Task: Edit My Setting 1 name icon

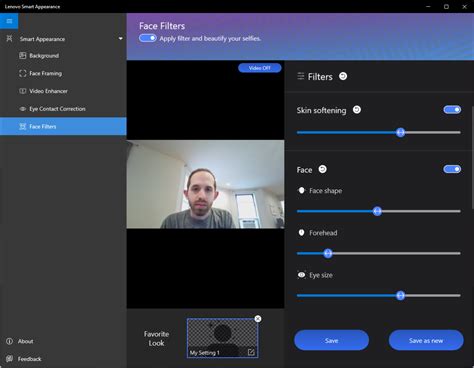Action: tap(251, 352)
